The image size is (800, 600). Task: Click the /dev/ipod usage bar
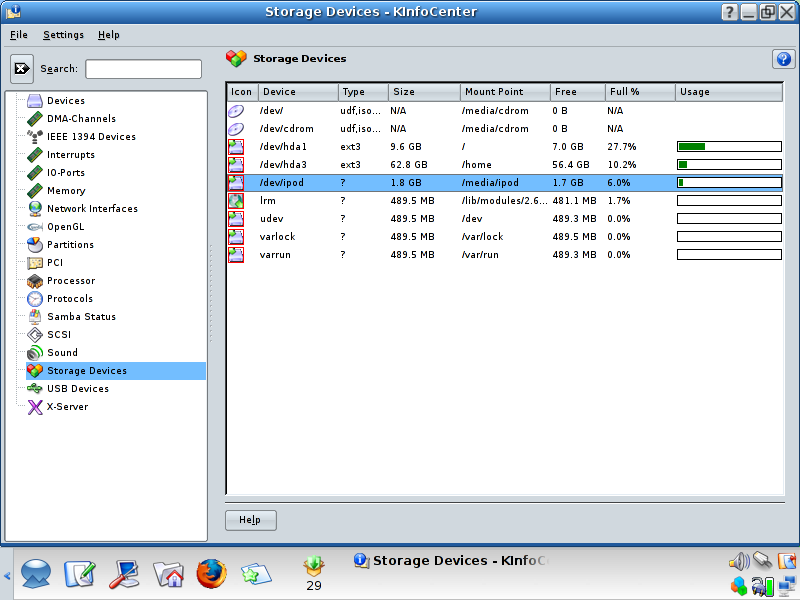[x=729, y=183]
